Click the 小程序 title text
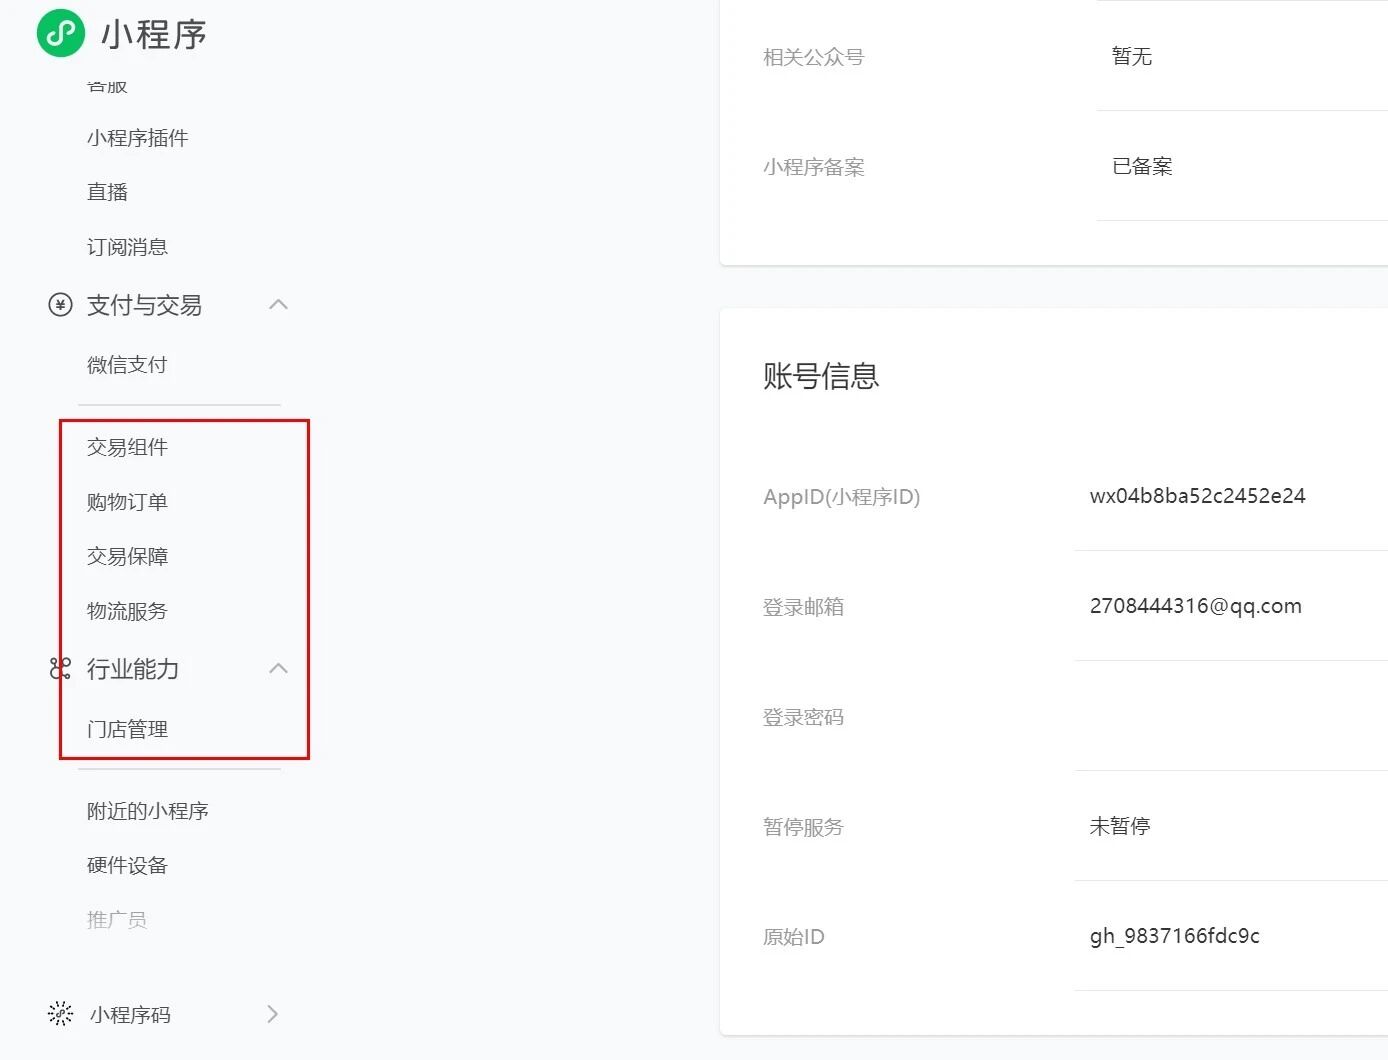 pos(154,34)
